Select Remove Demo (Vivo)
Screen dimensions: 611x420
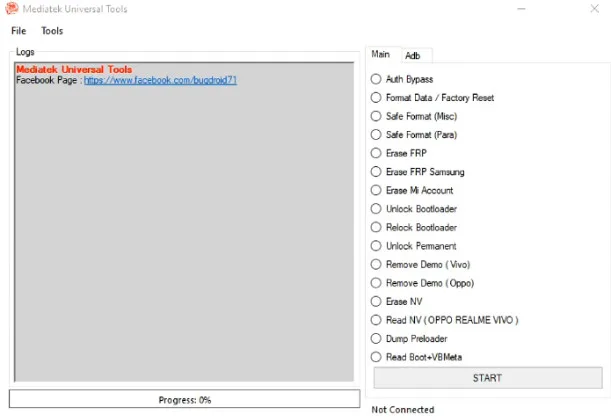376,265
